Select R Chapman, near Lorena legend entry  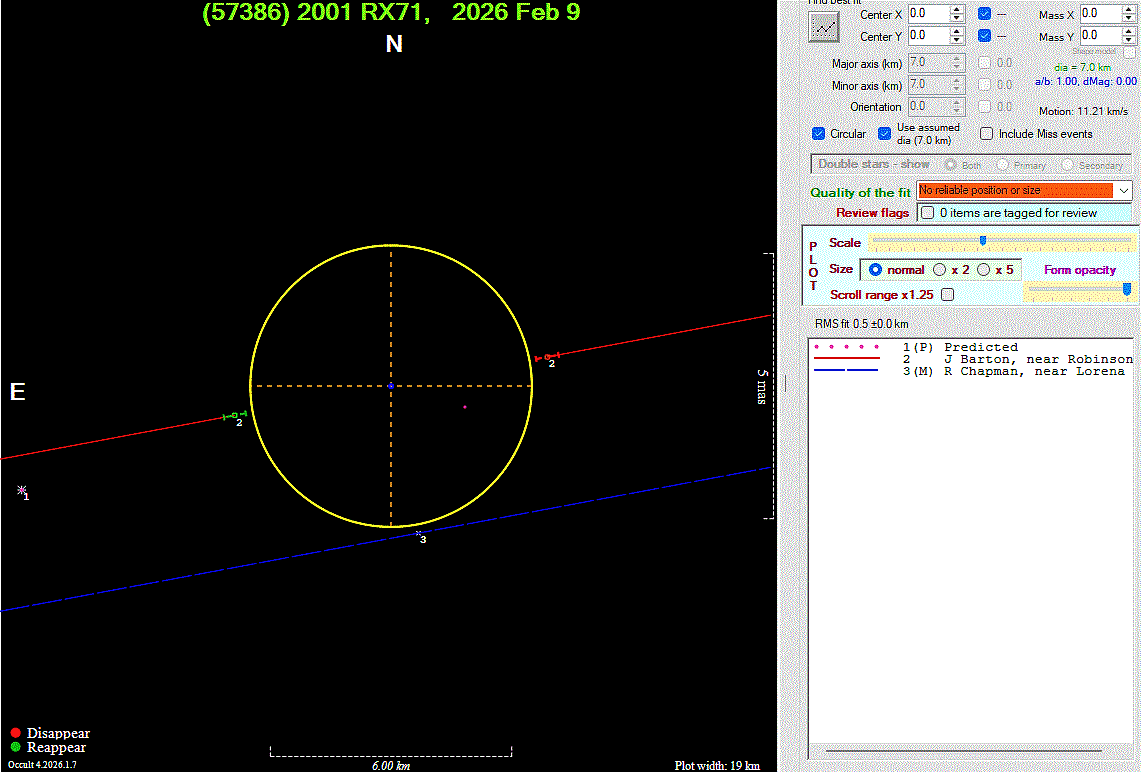pyautogui.click(x=1033, y=371)
